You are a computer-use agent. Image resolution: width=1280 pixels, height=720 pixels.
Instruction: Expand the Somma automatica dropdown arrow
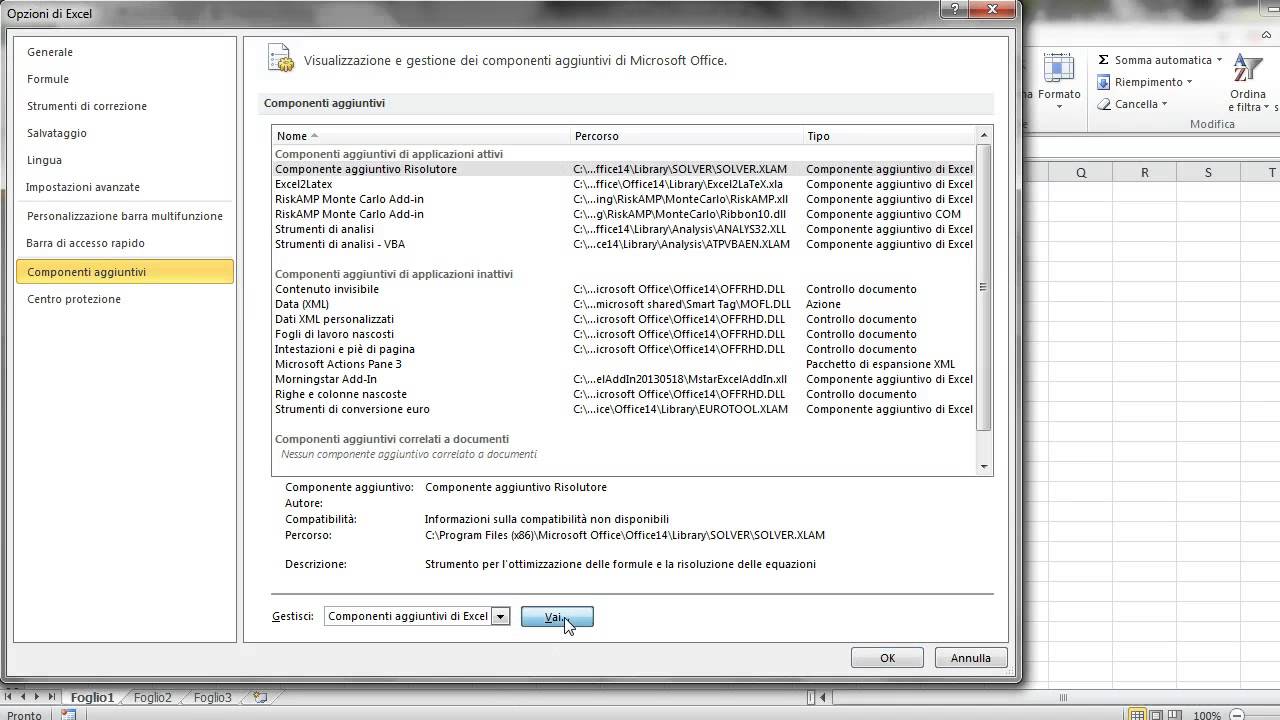[1219, 60]
